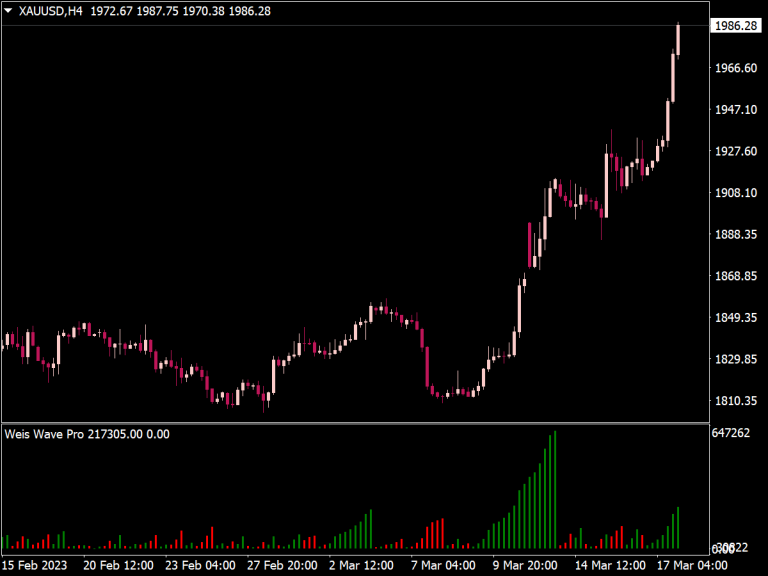Screen dimensions: 768x576
Task: Select the 7 Mar 04:00 time label
Action: click(447, 565)
